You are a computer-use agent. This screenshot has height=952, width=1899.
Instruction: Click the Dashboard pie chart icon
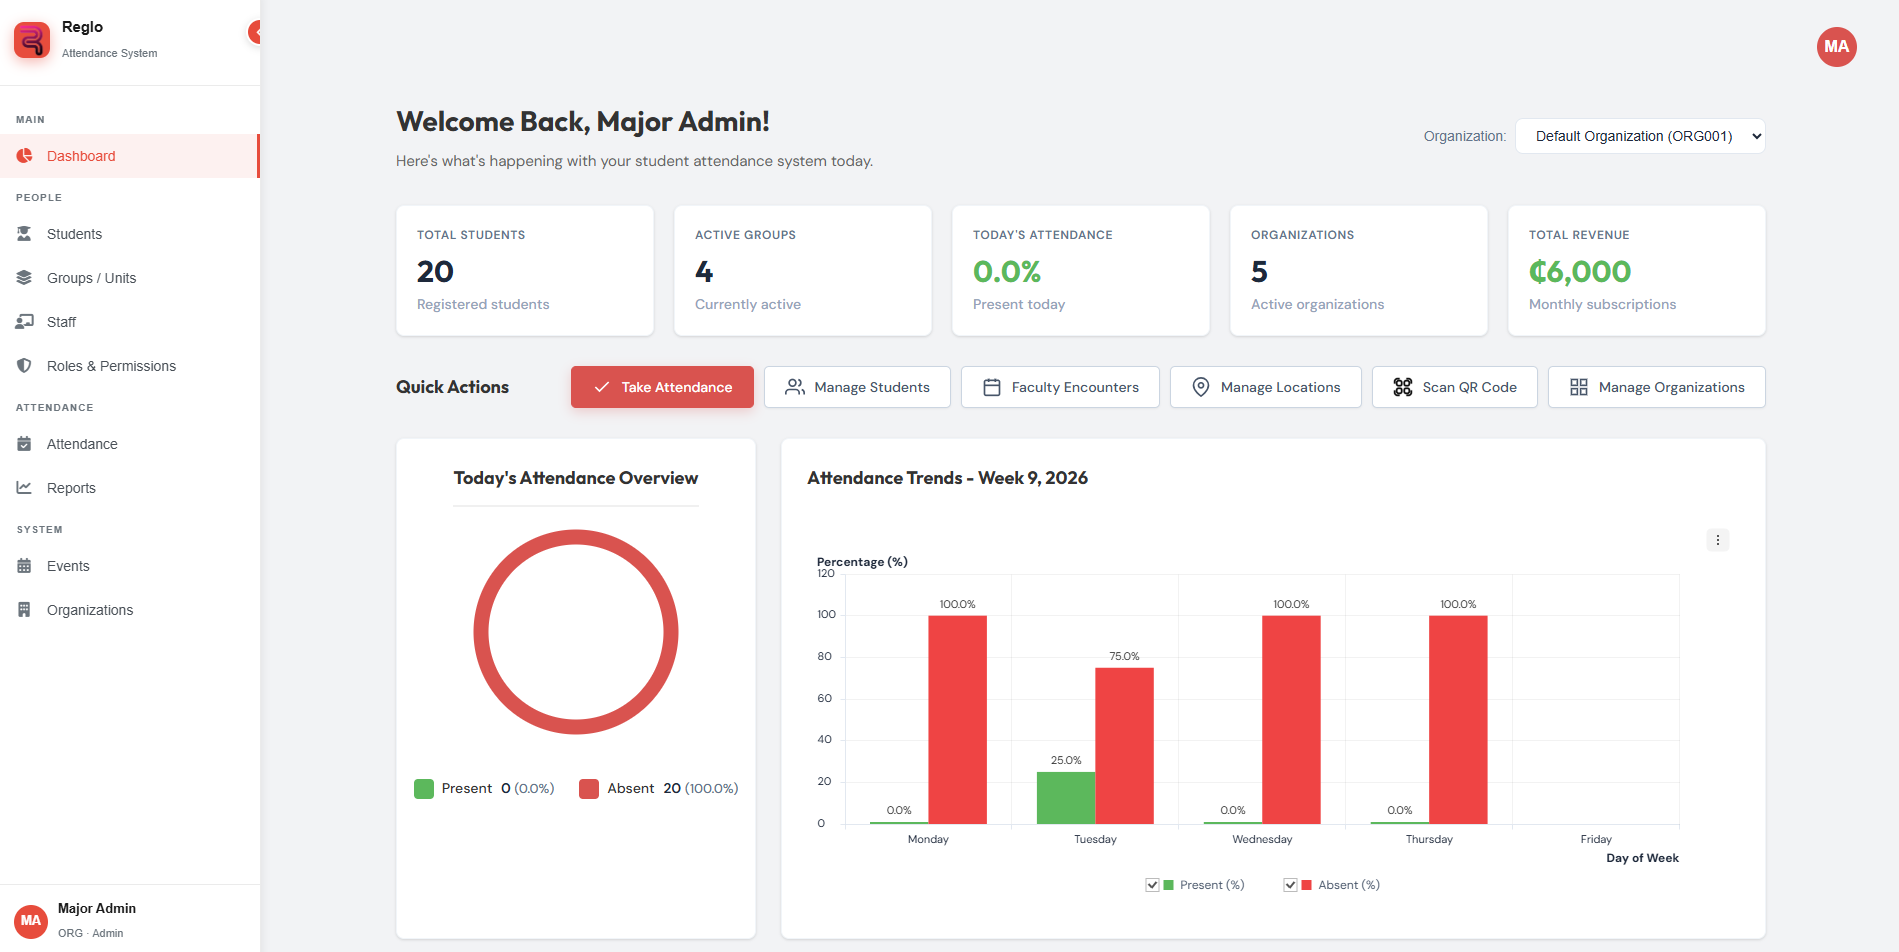[24, 156]
